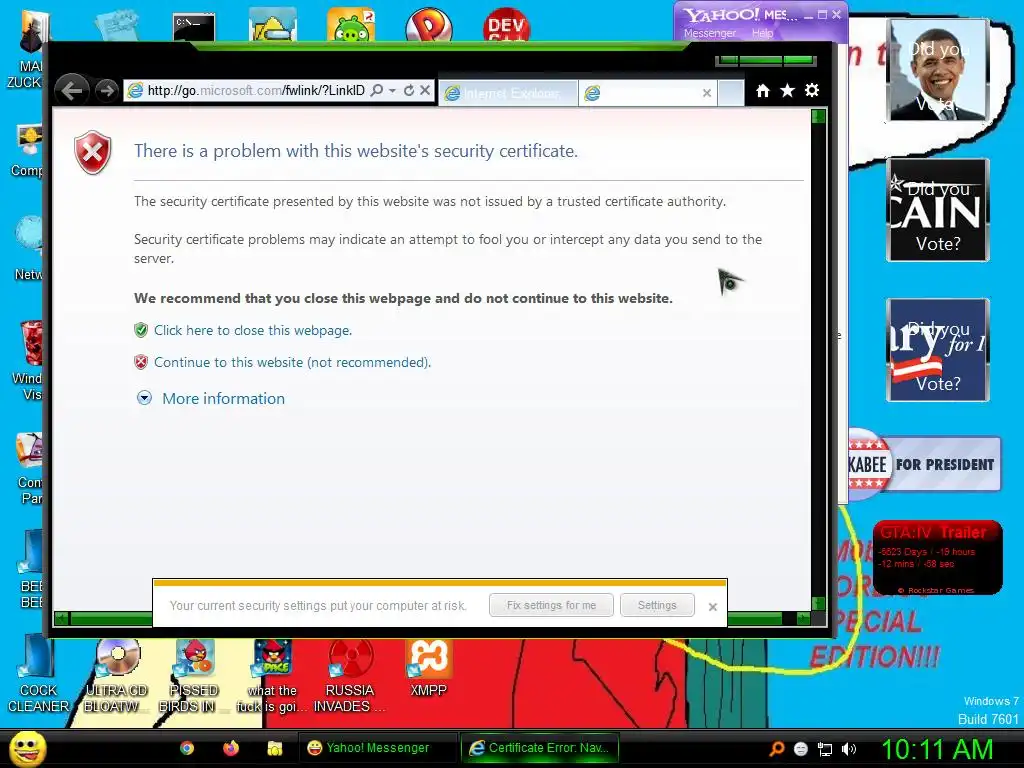
Task: Click the horizontal scrollbar left arrow
Action: pos(61,618)
